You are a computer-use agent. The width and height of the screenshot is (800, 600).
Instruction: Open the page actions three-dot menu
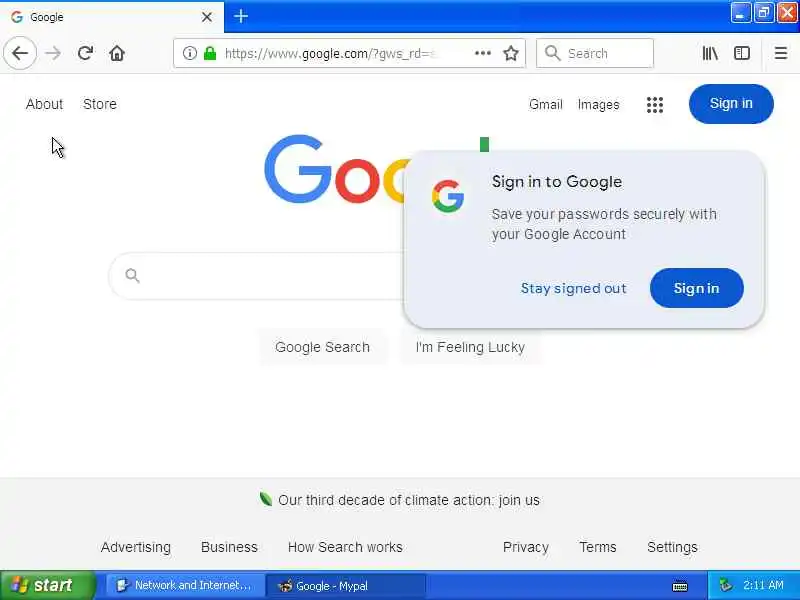coord(483,53)
